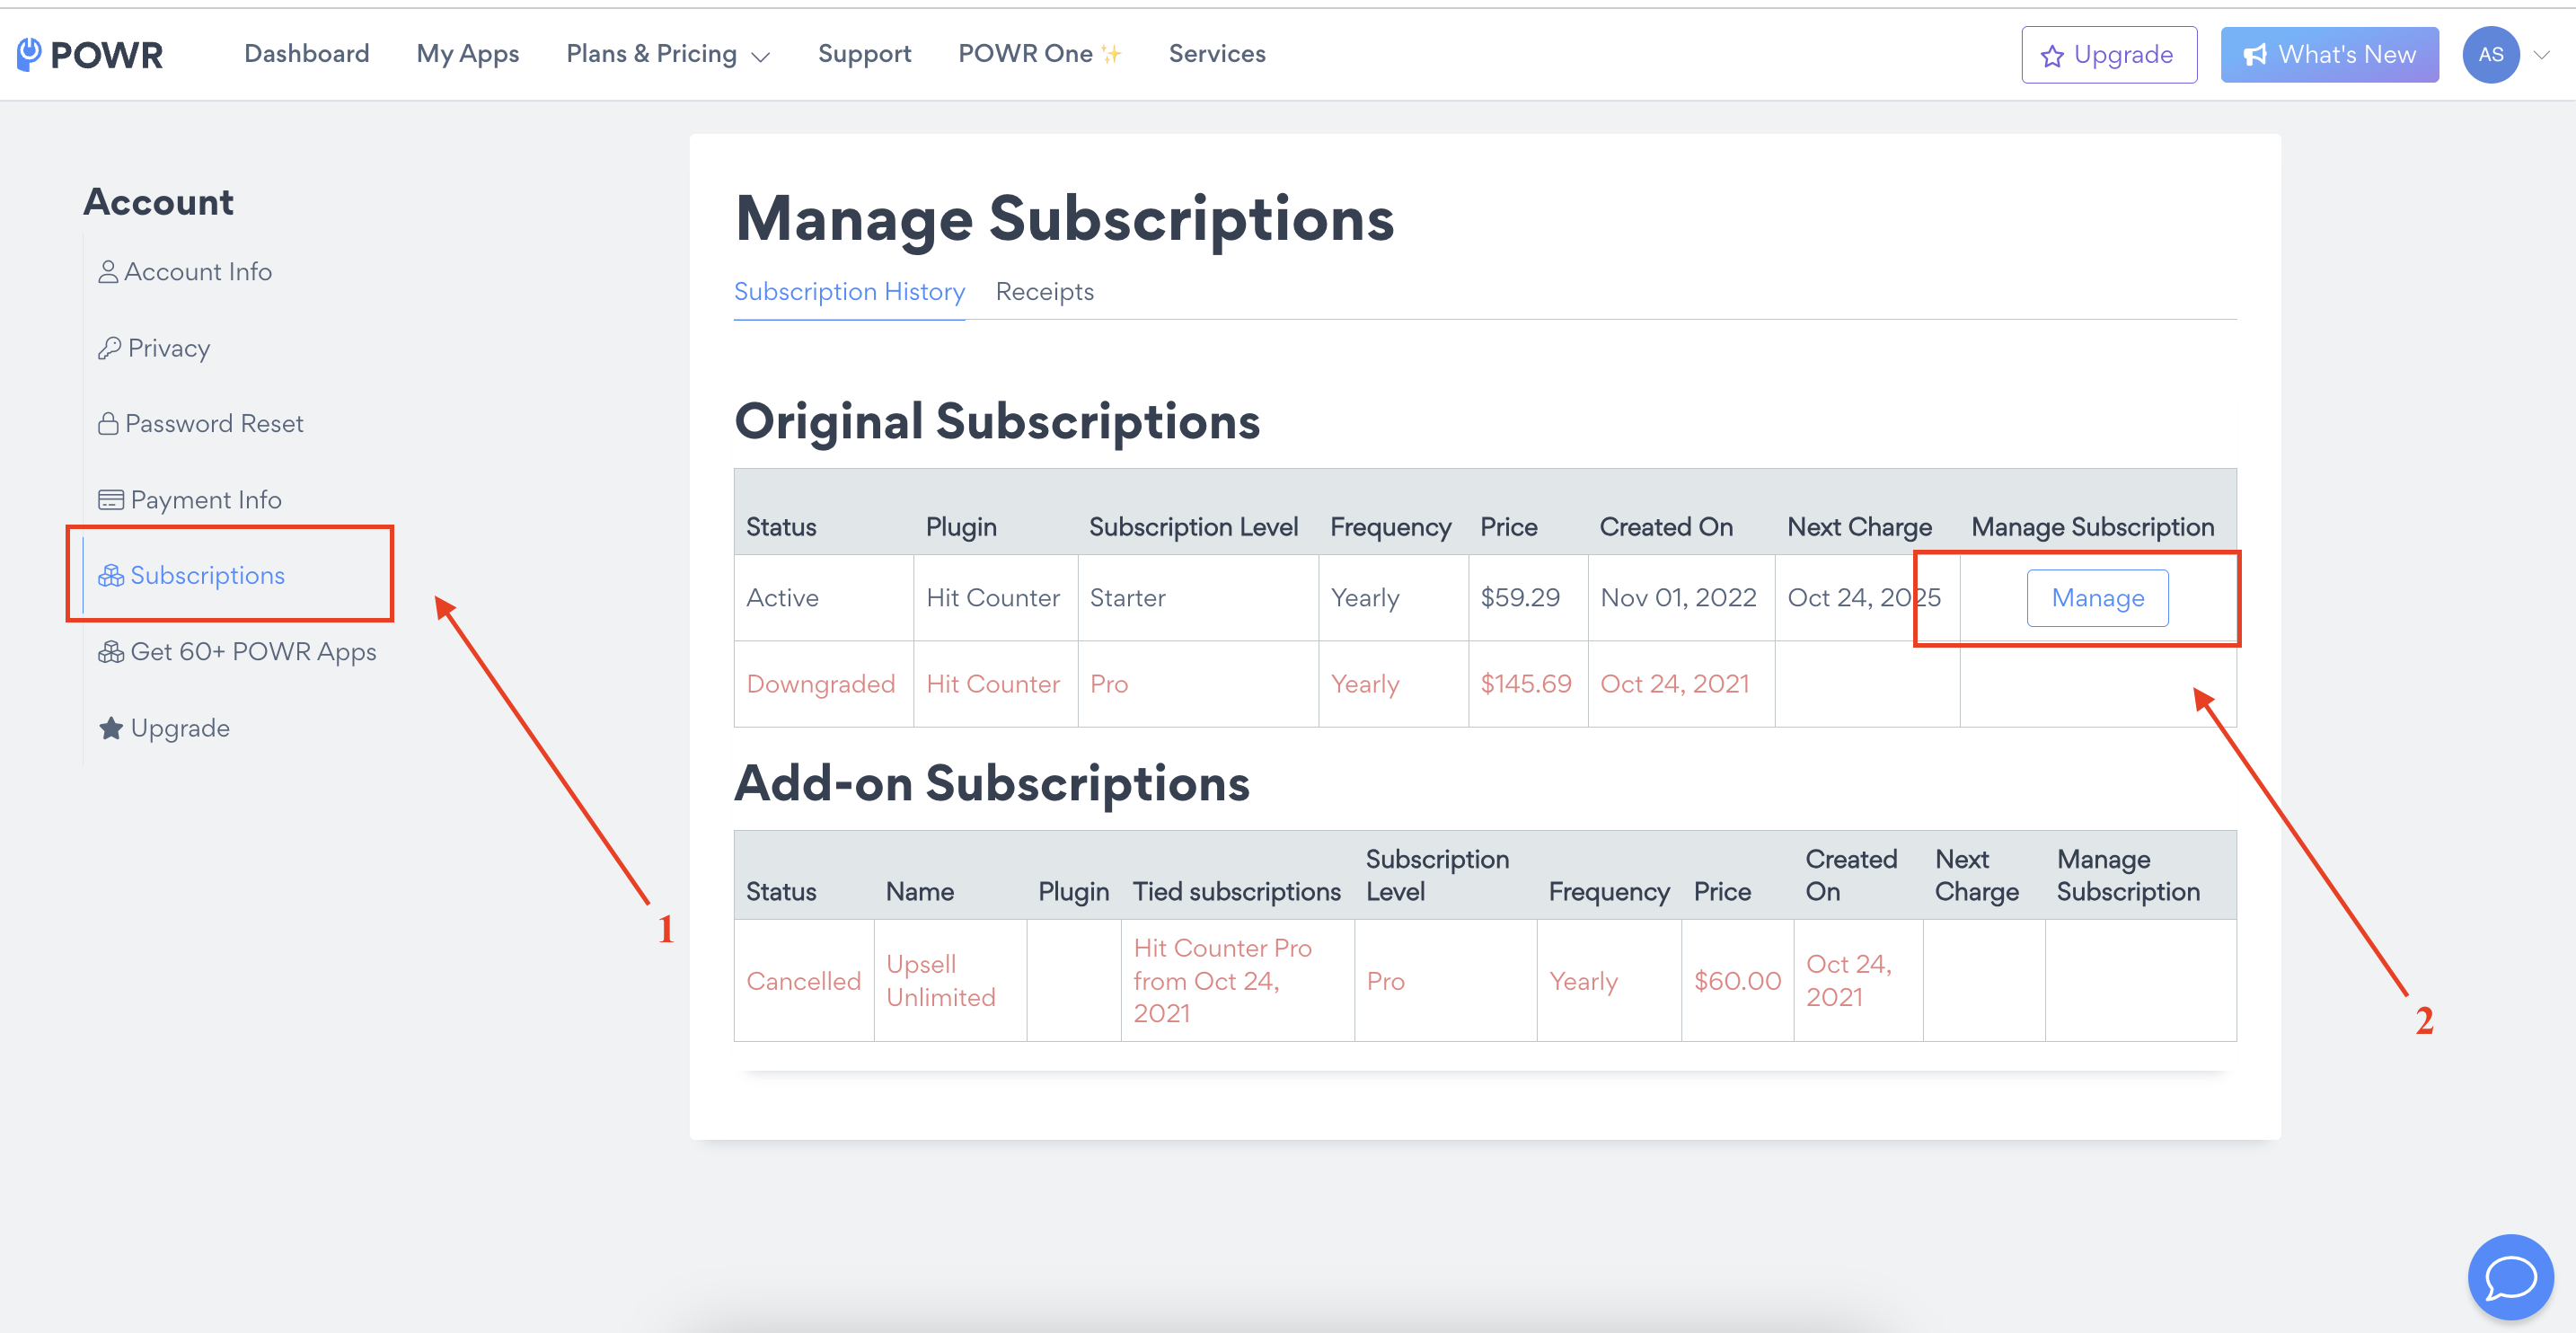Screen dimensions: 2576x1333
Task: Click the Manage Subscriptions page title
Action: pos(1064,219)
